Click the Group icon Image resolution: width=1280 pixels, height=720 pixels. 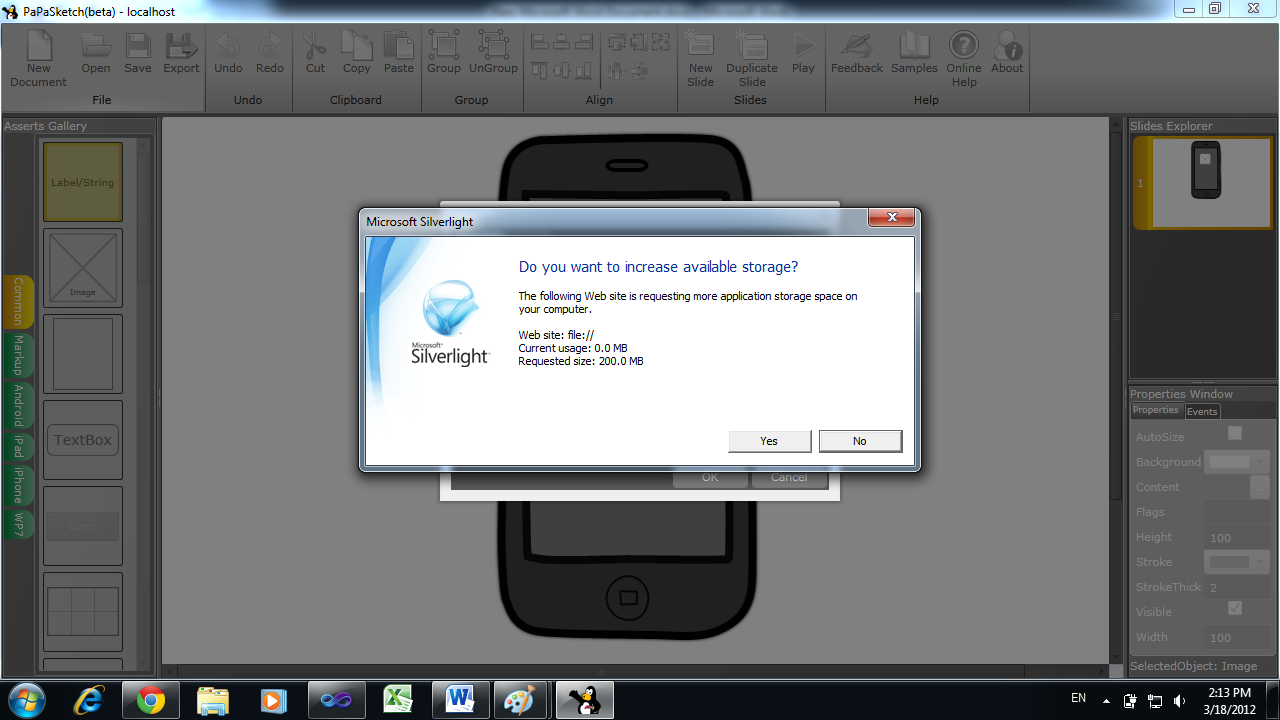(444, 45)
